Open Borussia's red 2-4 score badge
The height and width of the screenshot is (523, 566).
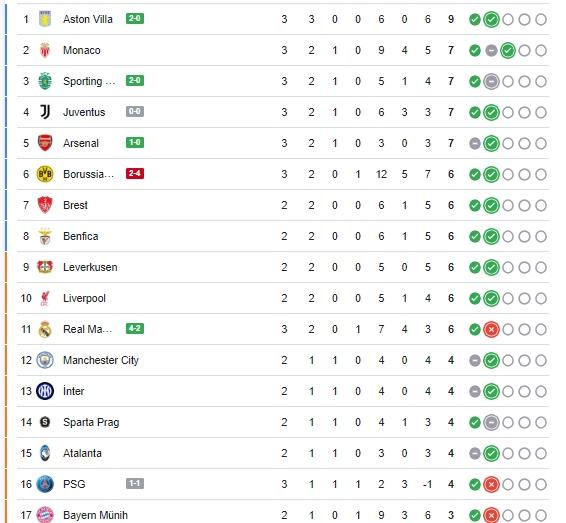(135, 174)
